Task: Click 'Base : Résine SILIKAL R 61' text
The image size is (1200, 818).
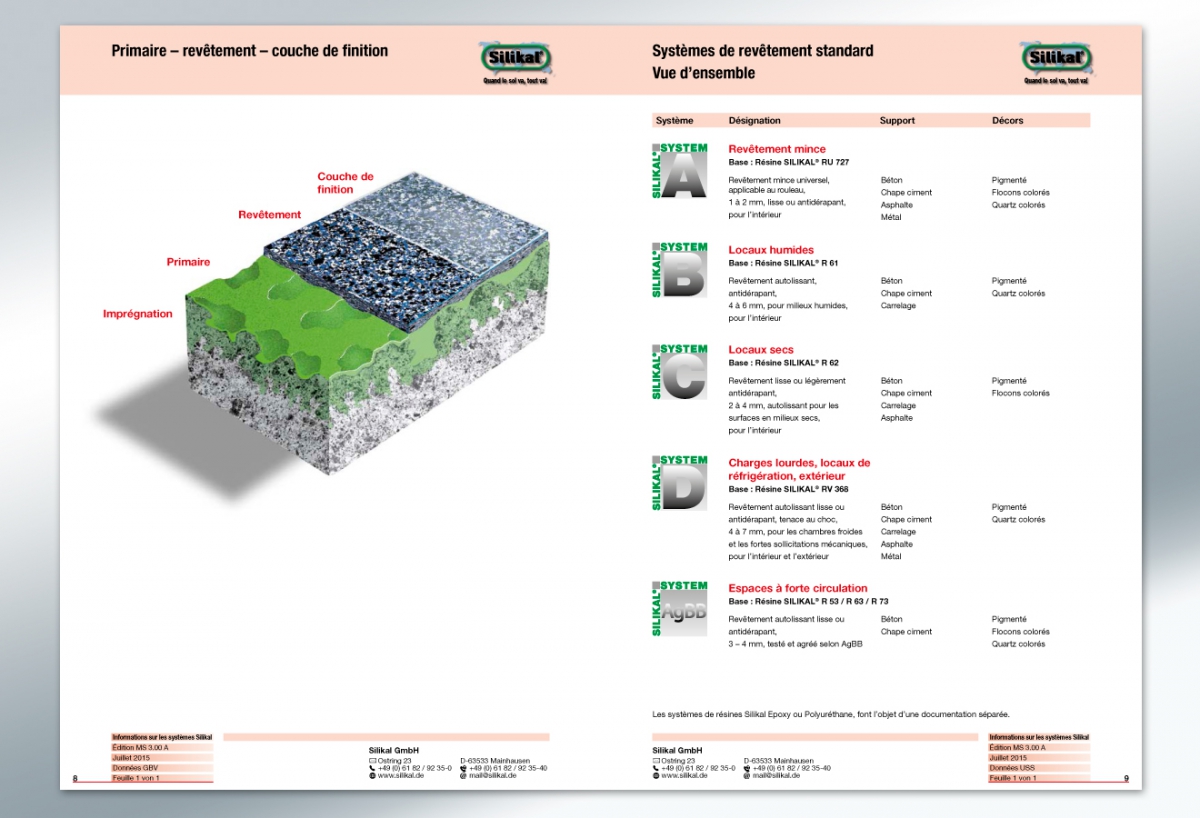Action: point(783,263)
